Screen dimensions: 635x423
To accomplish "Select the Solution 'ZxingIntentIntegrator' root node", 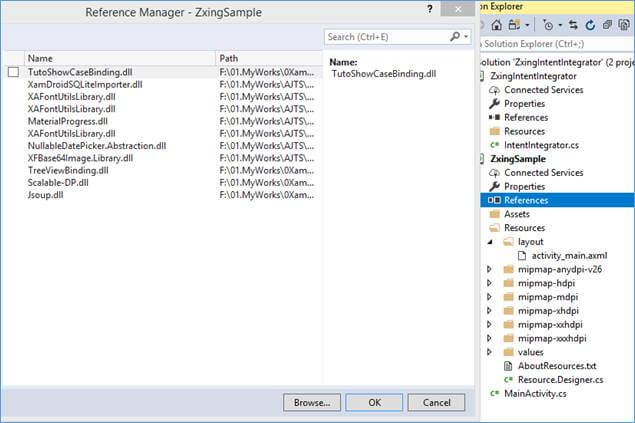I will tap(557, 62).
